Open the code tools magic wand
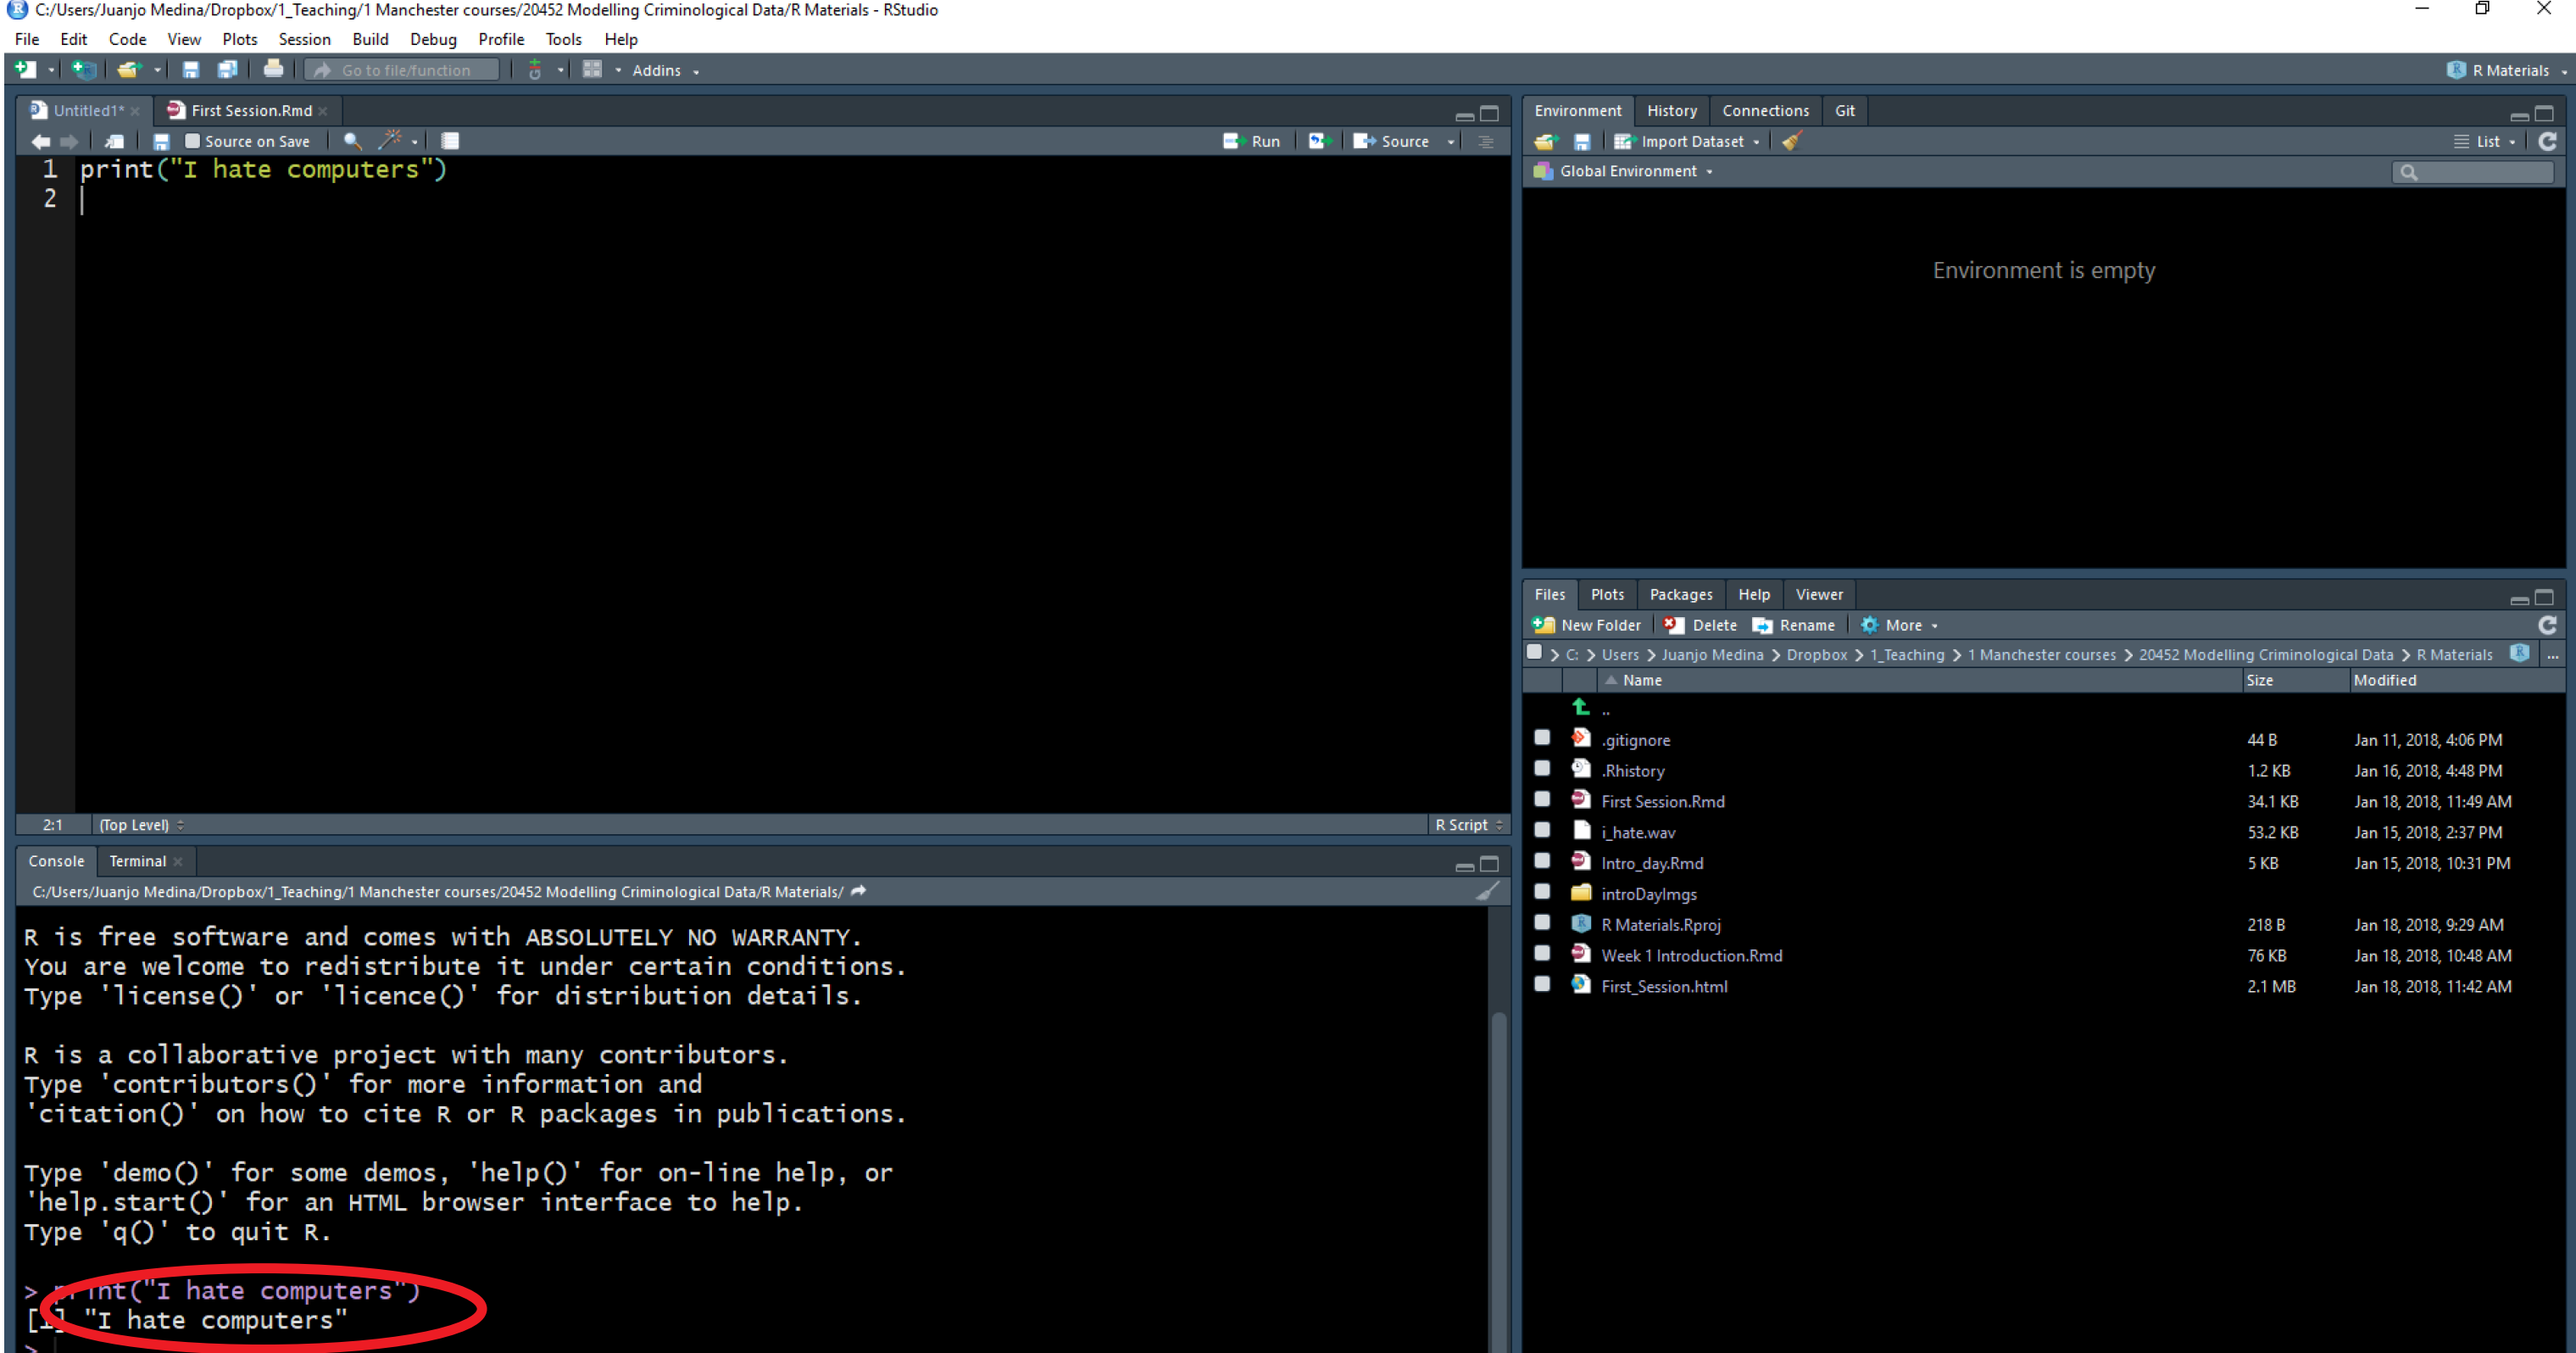Viewport: 2576px width, 1353px height. [391, 141]
